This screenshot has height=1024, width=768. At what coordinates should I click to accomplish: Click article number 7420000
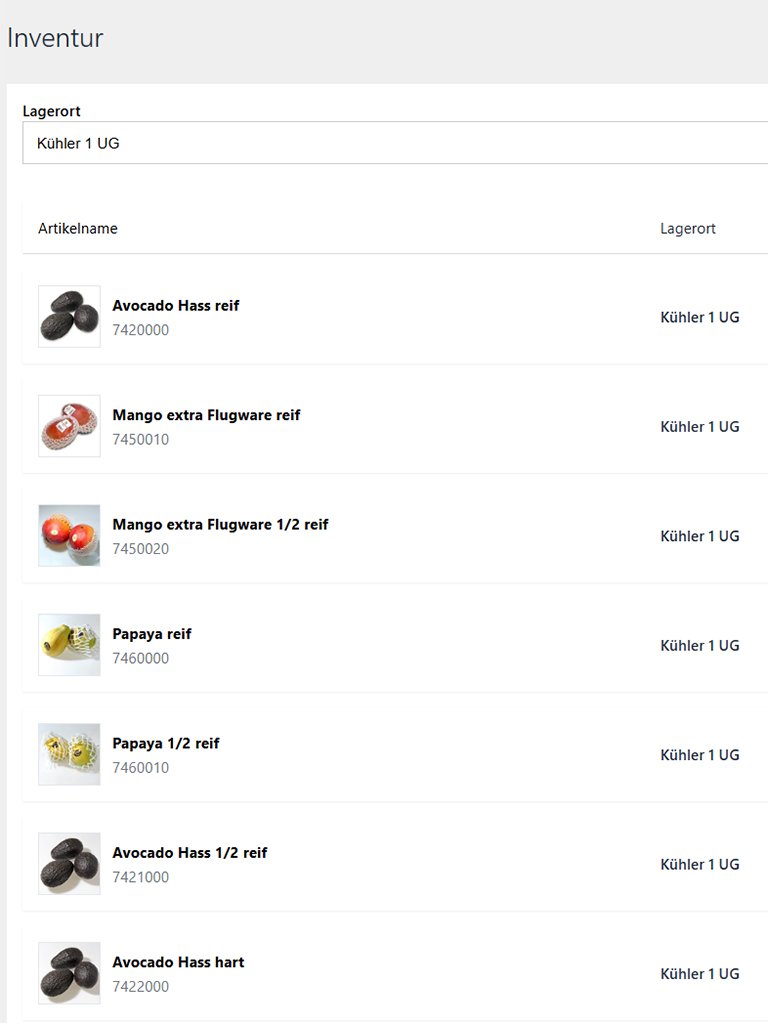coord(141,330)
